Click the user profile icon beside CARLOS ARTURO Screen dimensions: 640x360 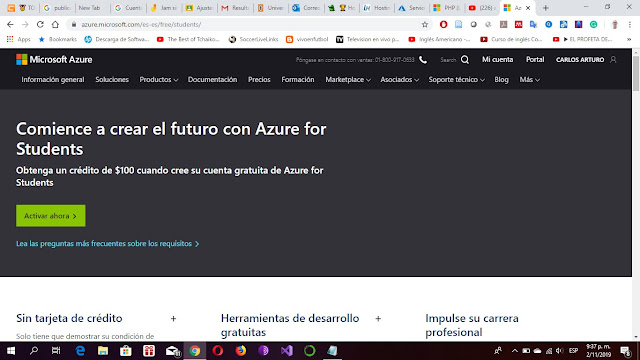click(613, 60)
